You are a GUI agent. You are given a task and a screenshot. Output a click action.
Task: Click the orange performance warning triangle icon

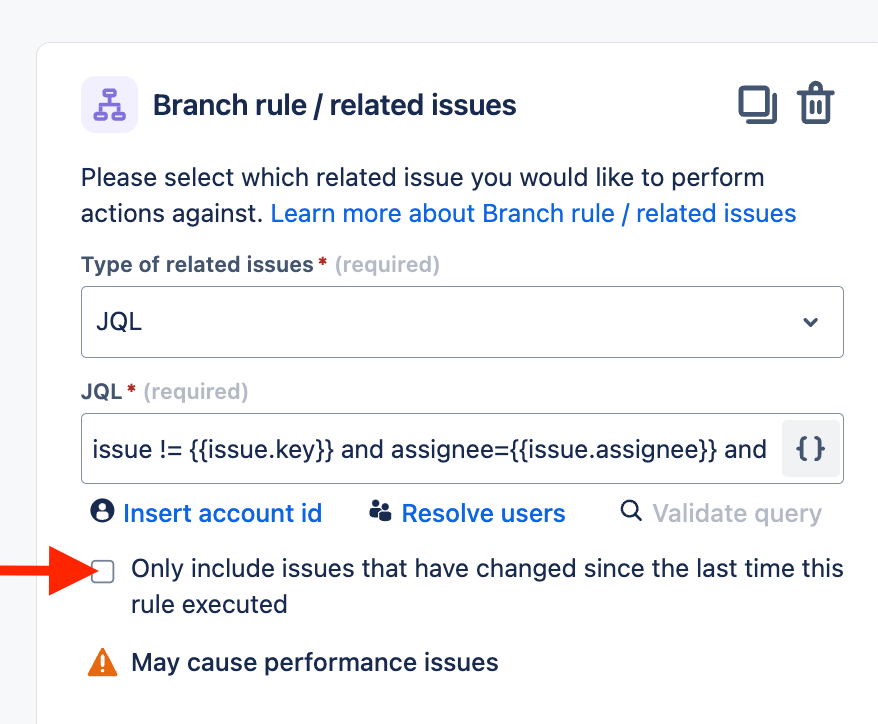(102, 662)
